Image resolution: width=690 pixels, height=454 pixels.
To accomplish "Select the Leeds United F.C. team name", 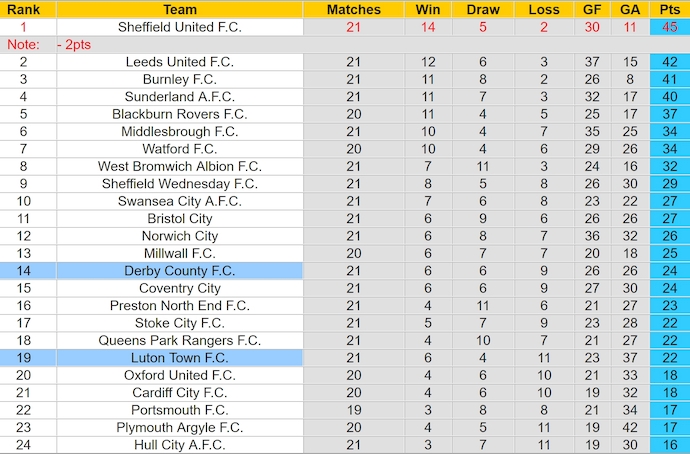I will (x=180, y=62).
